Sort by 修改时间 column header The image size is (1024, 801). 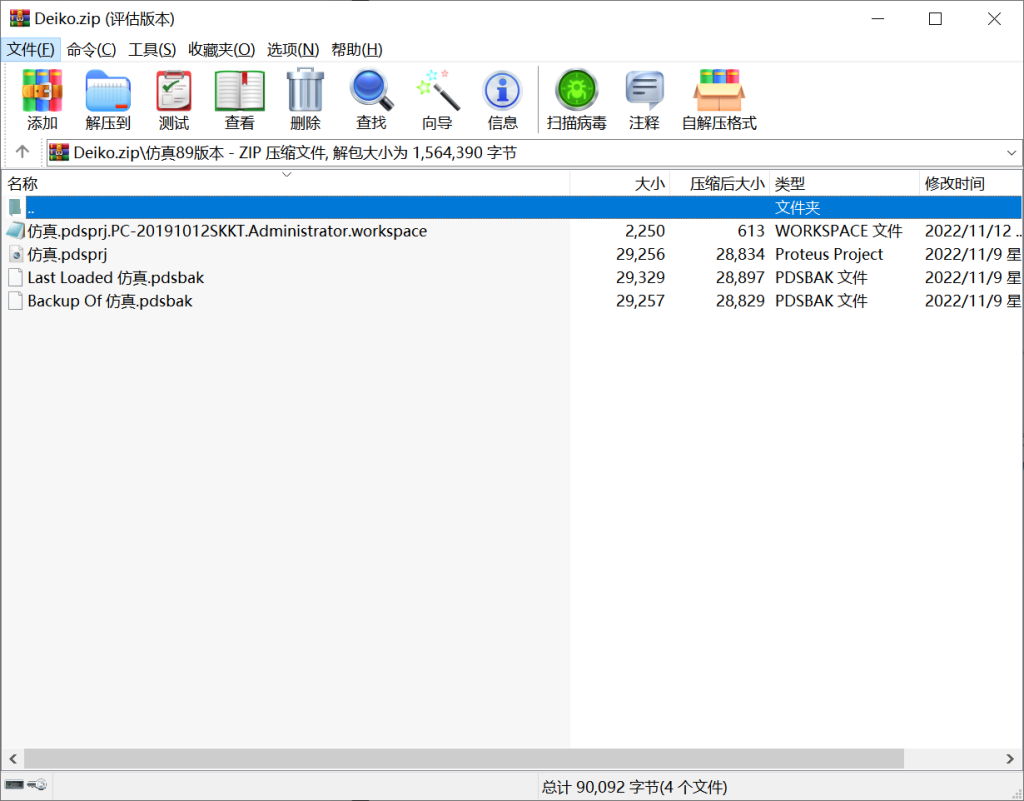point(954,184)
